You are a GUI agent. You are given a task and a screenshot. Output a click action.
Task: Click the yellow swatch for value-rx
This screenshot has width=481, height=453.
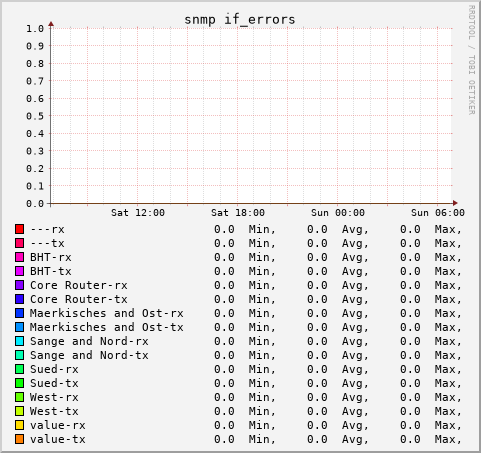click(x=19, y=425)
